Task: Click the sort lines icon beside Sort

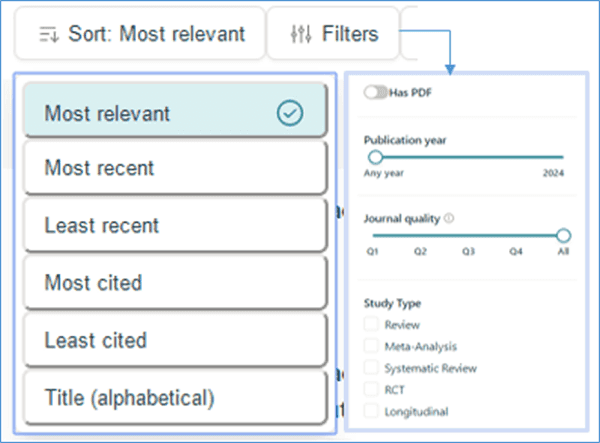Action: pyautogui.click(x=49, y=34)
